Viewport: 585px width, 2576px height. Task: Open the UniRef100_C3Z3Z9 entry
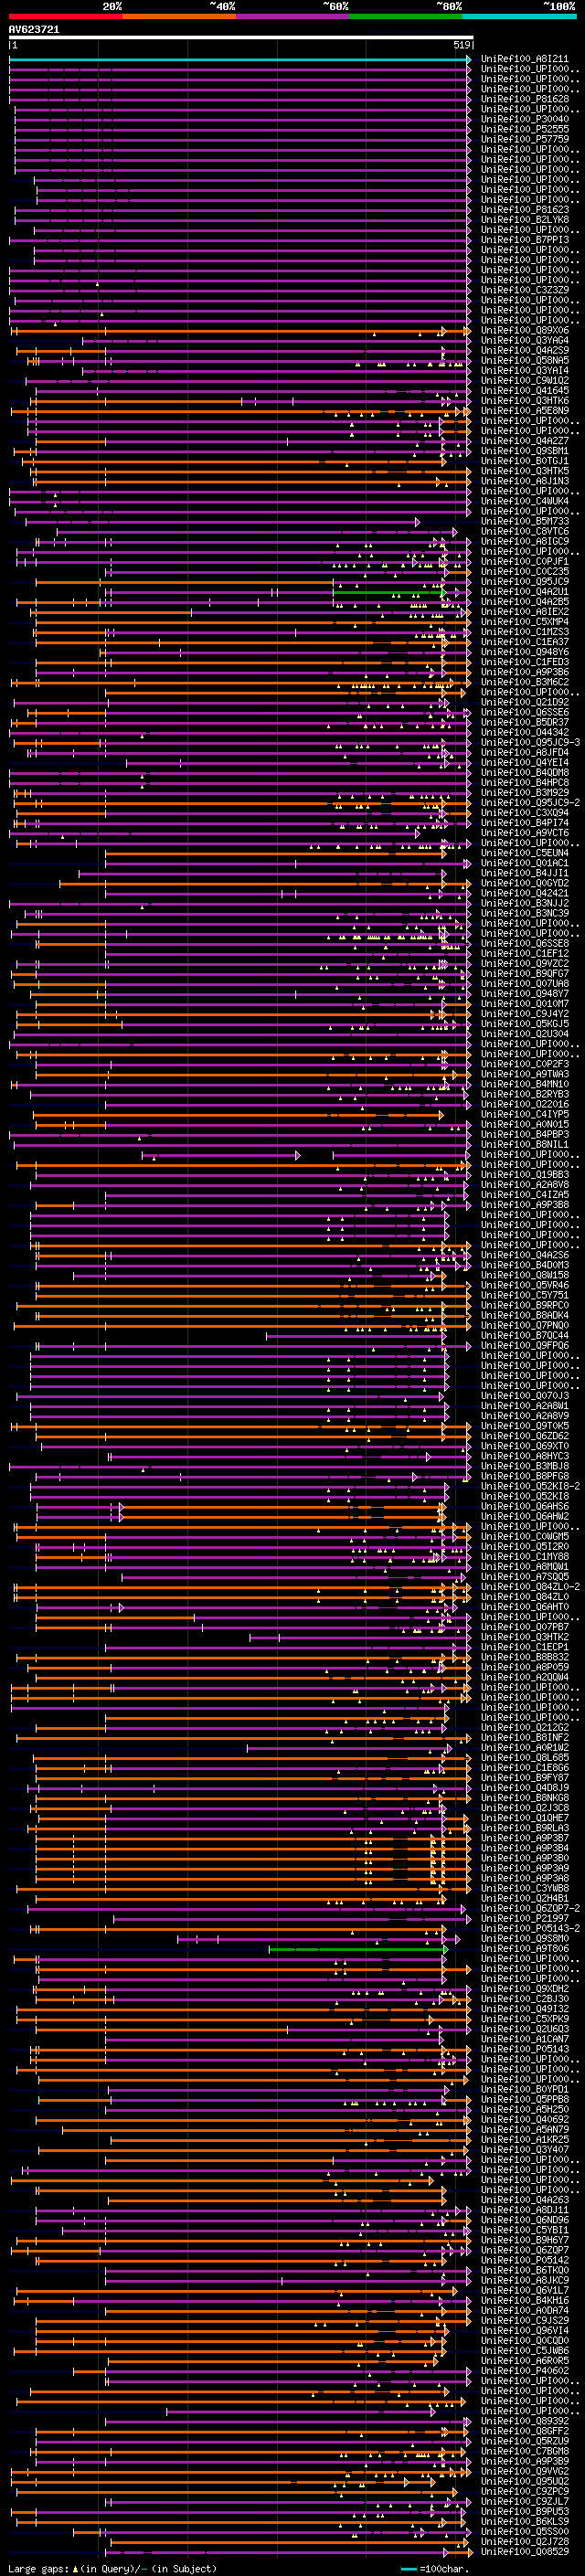[x=525, y=290]
